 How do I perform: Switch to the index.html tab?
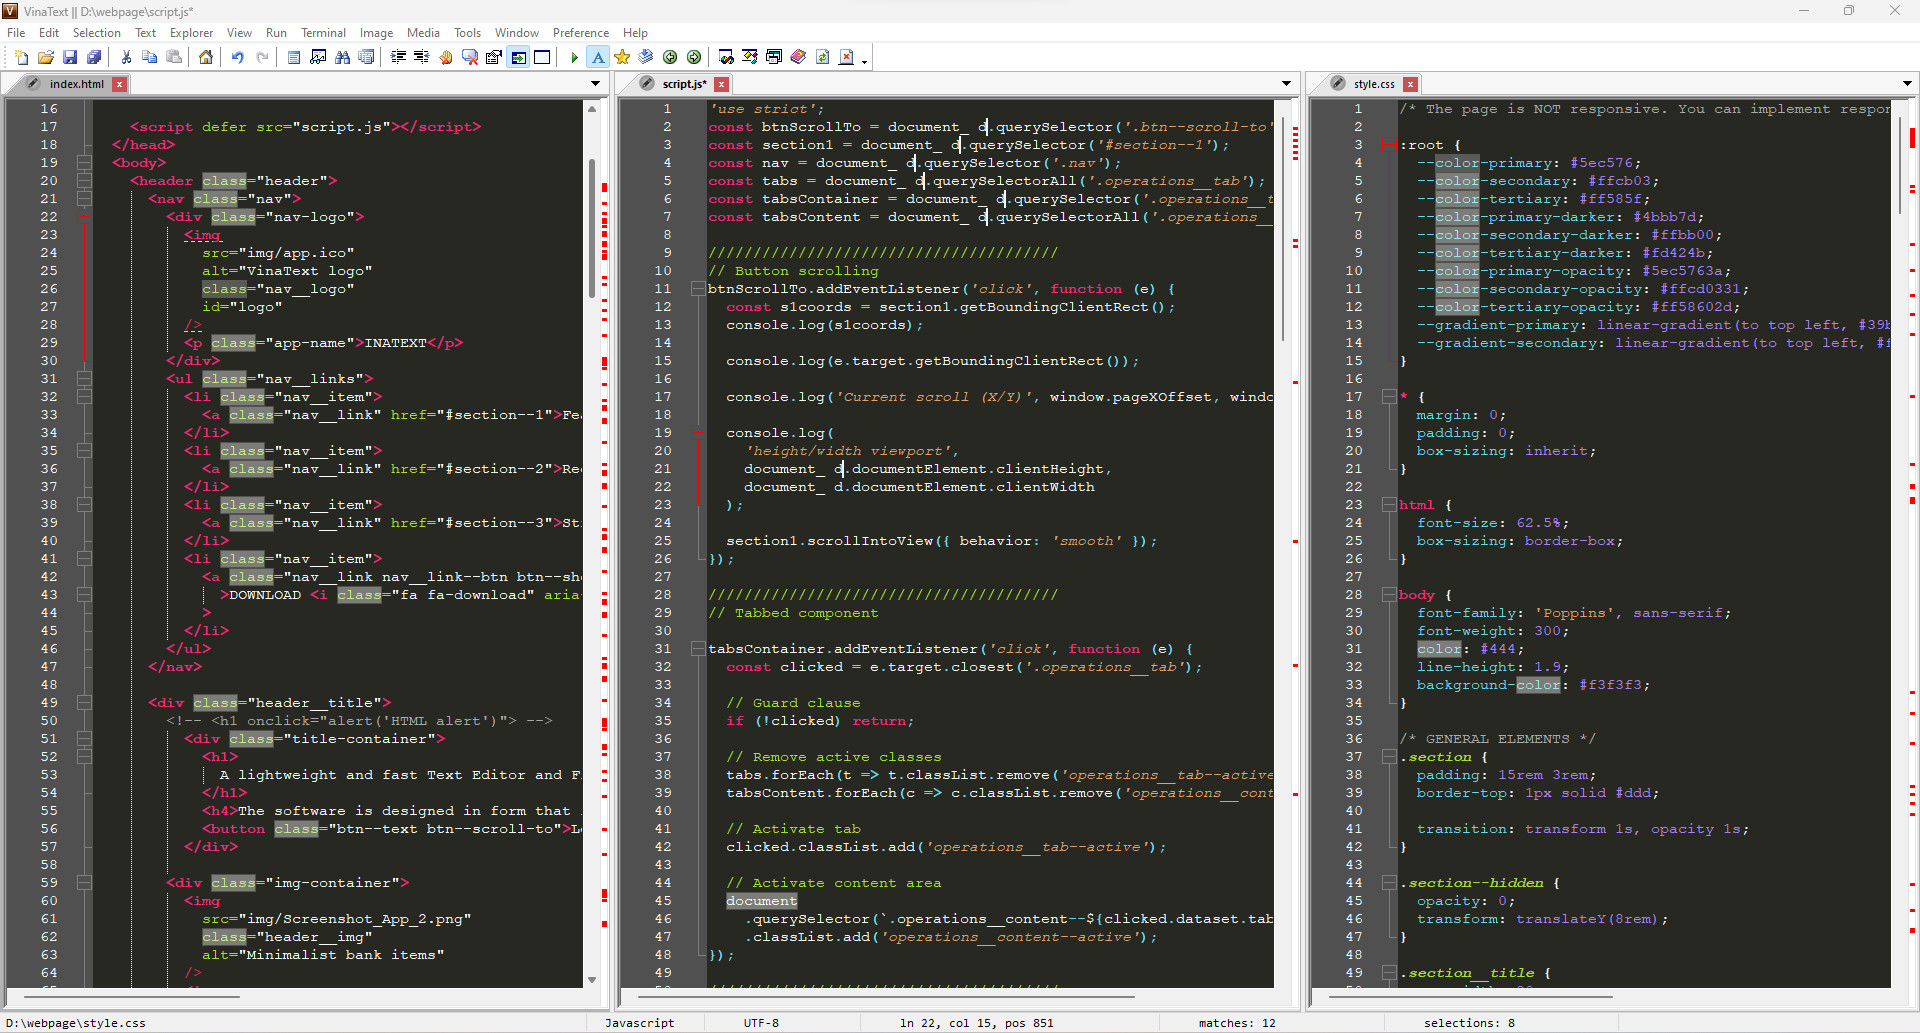tap(76, 84)
